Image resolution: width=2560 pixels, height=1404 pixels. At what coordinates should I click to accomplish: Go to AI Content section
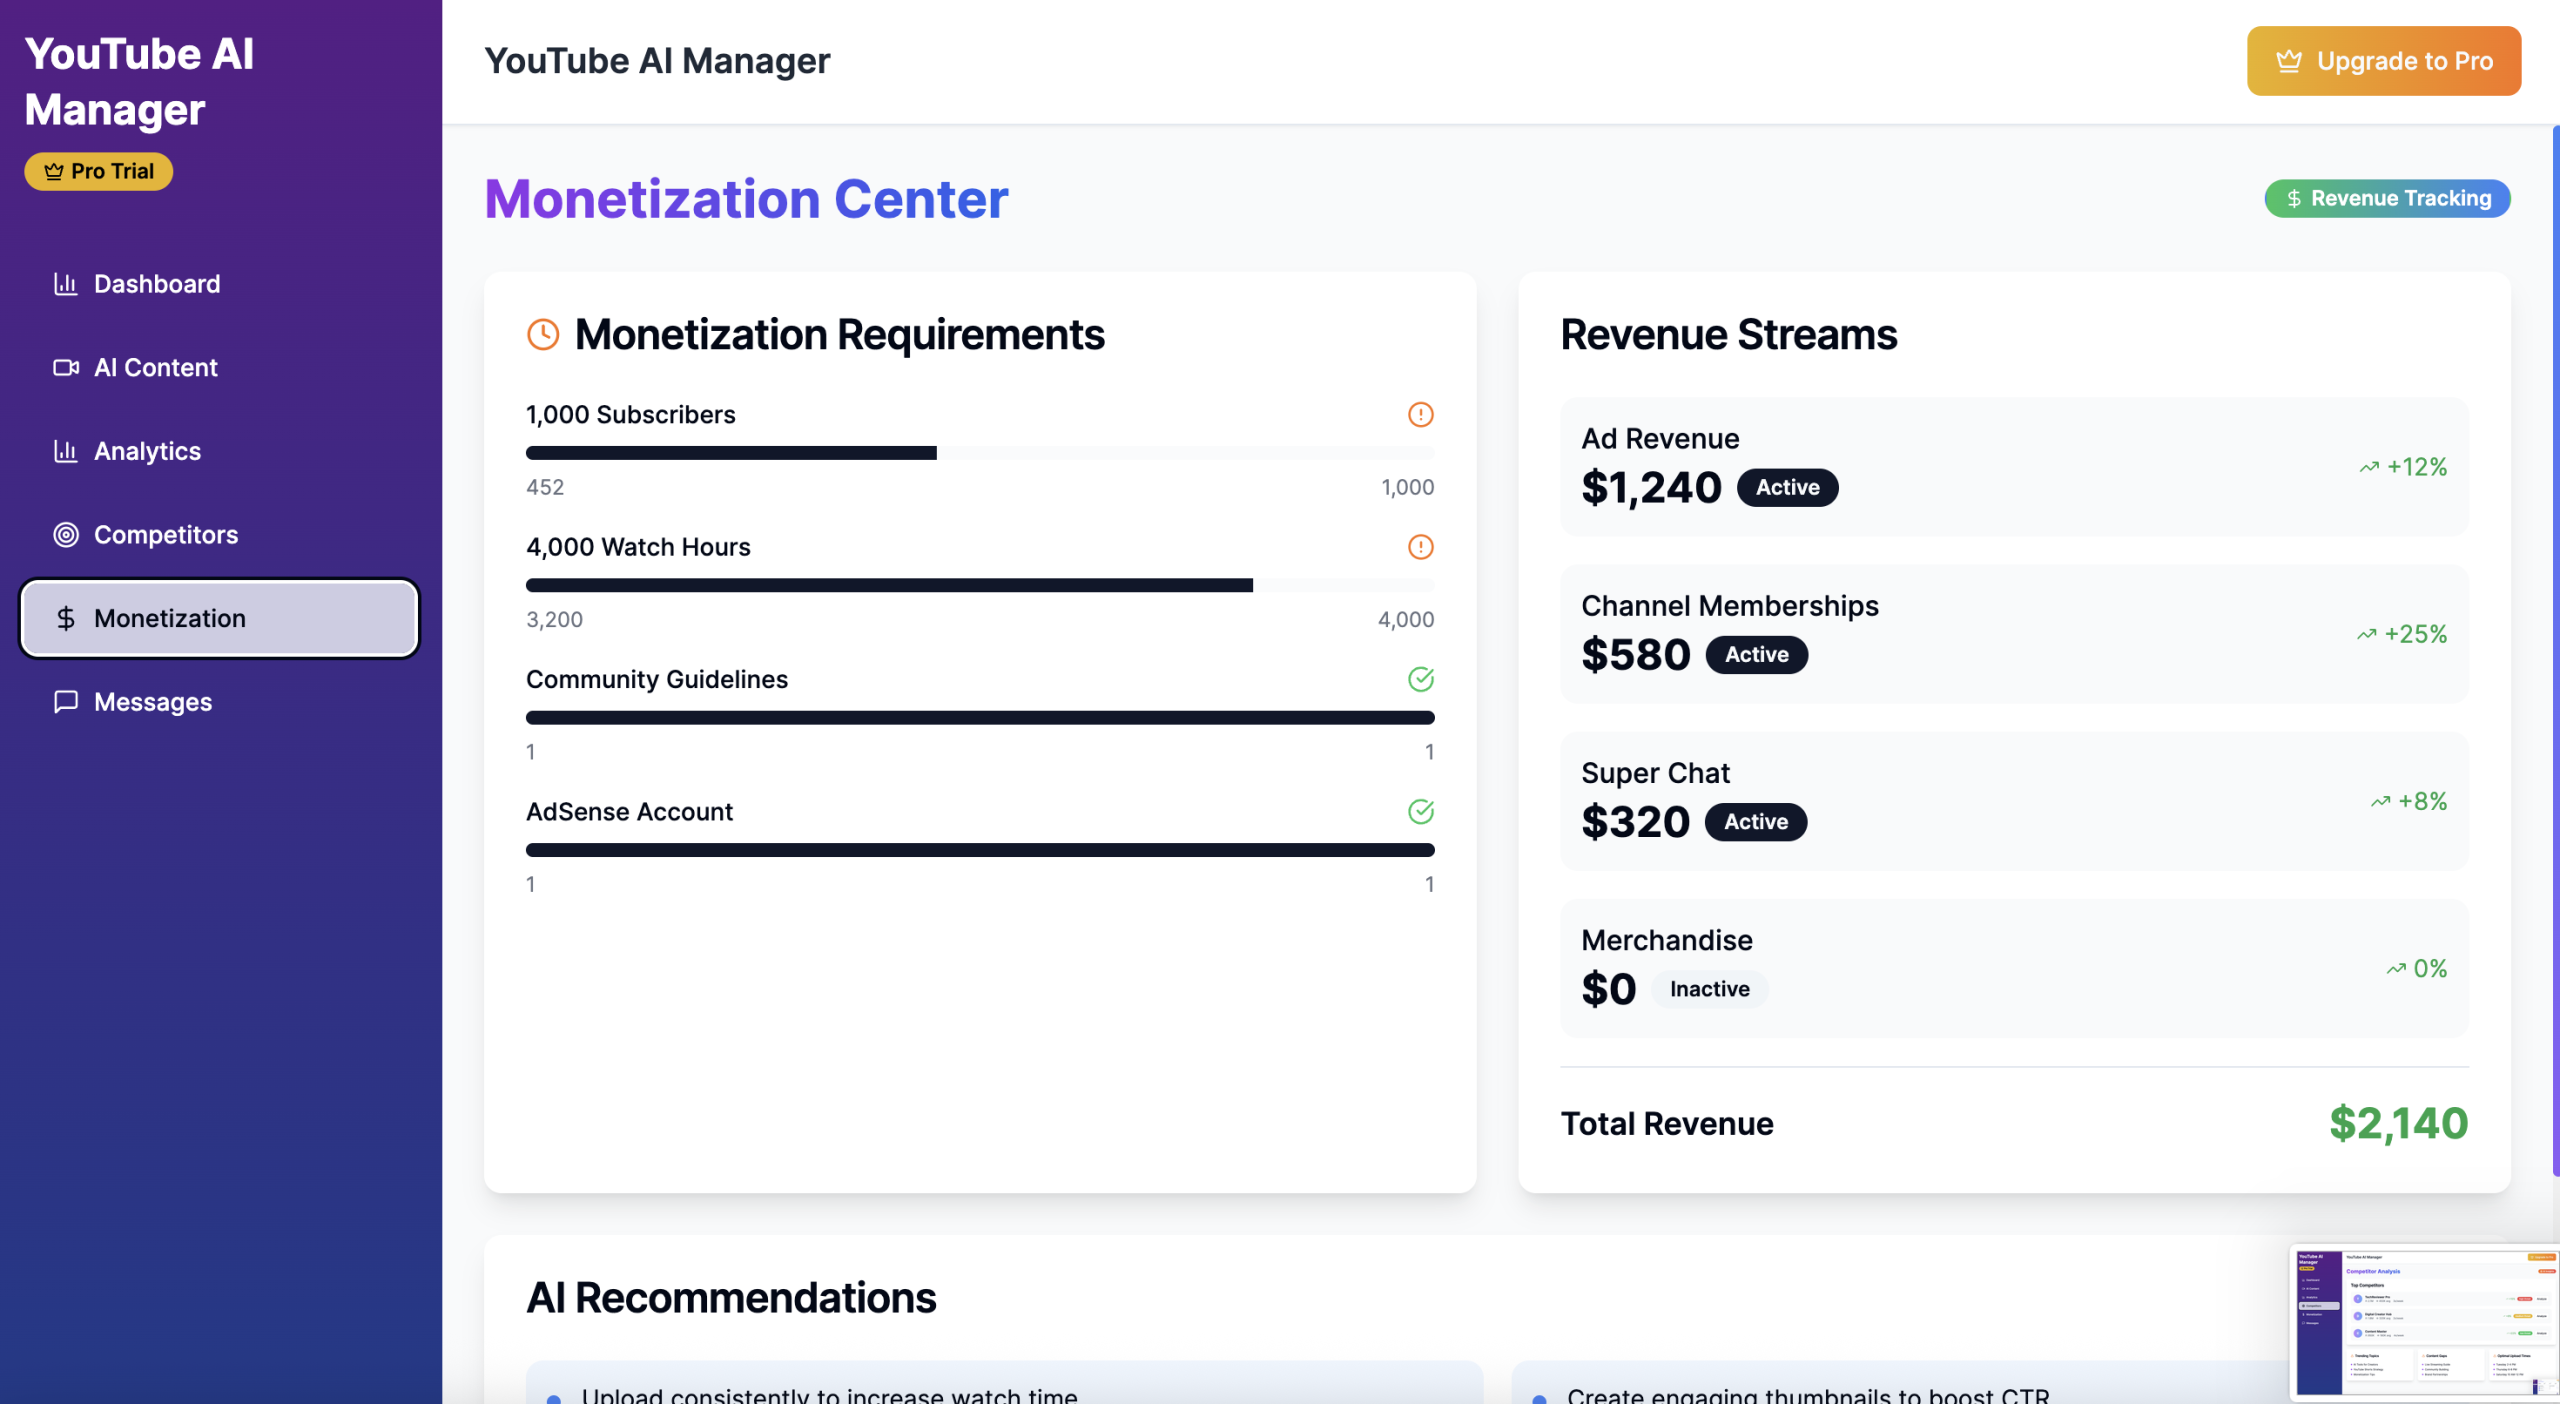[219, 368]
